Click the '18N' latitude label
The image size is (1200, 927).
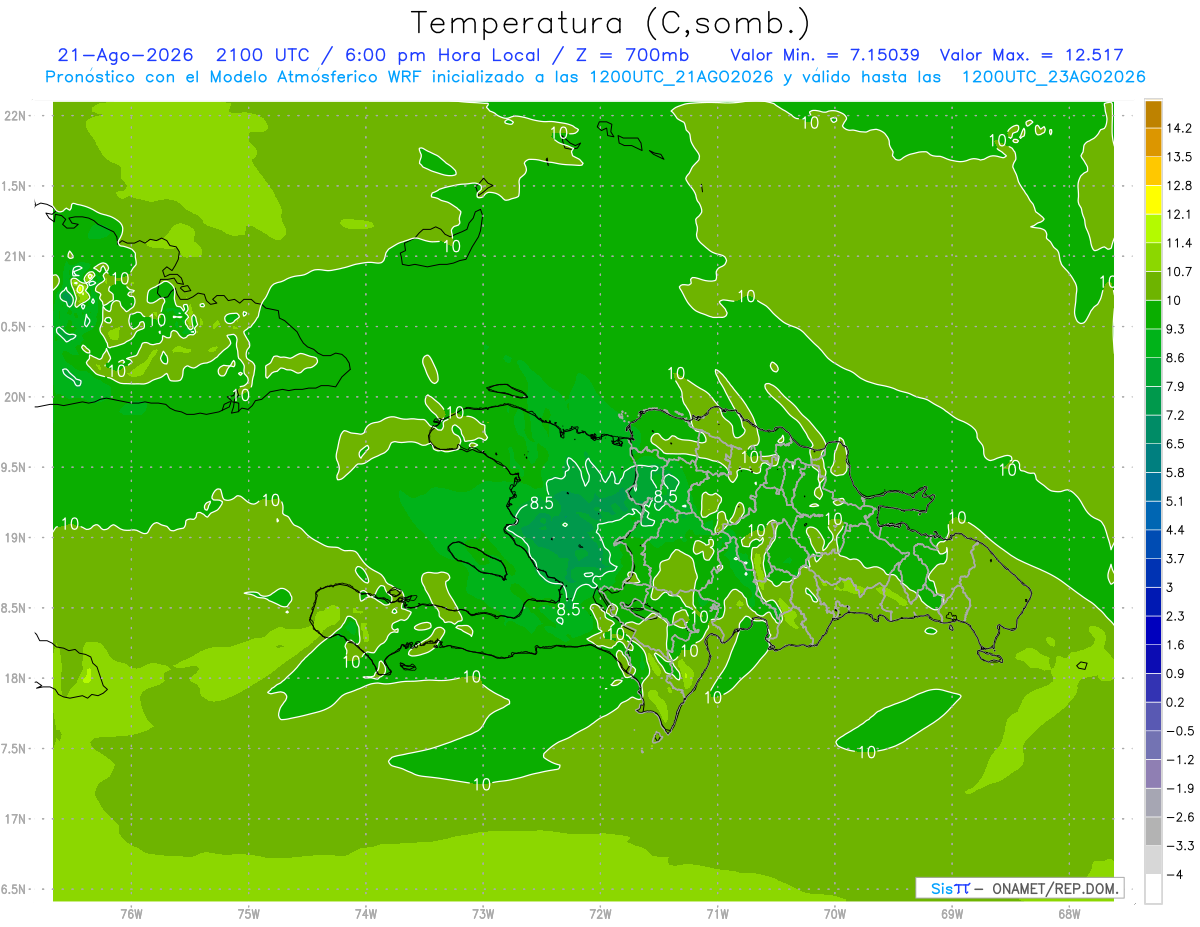pos(15,679)
